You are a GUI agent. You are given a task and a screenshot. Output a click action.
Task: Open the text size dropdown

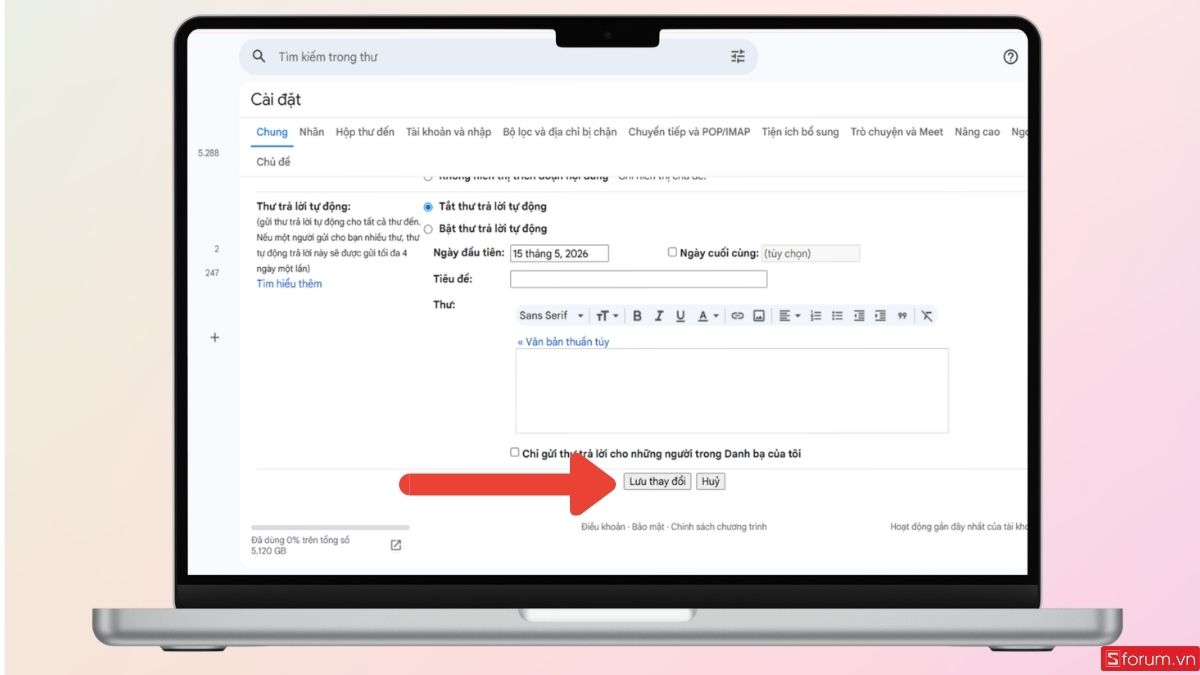click(607, 316)
